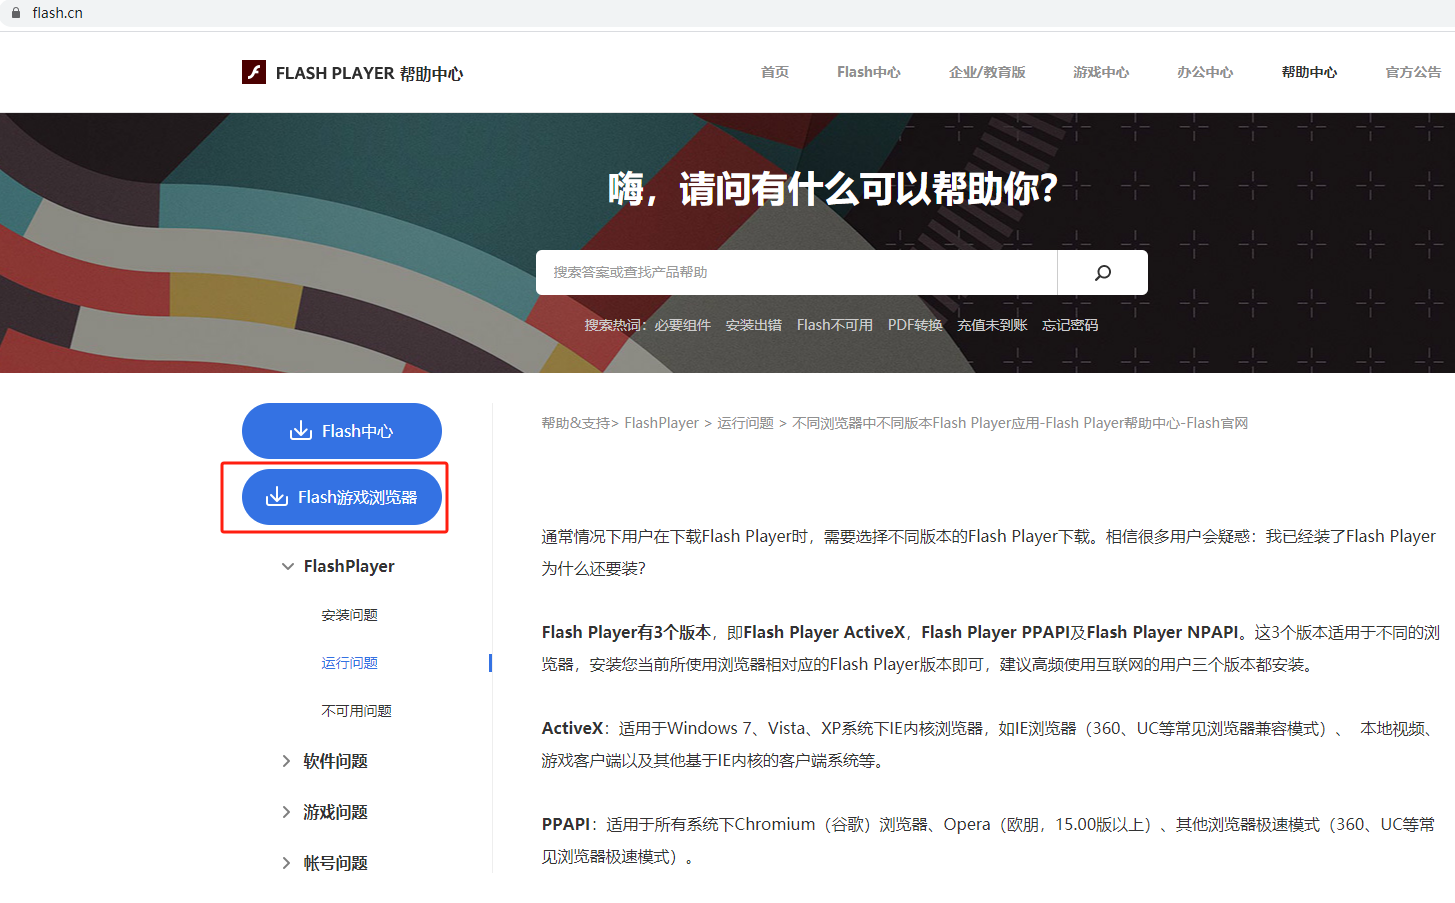This screenshot has width=1455, height=903.
Task: Open 官方公告 in top navigation
Action: (1413, 72)
